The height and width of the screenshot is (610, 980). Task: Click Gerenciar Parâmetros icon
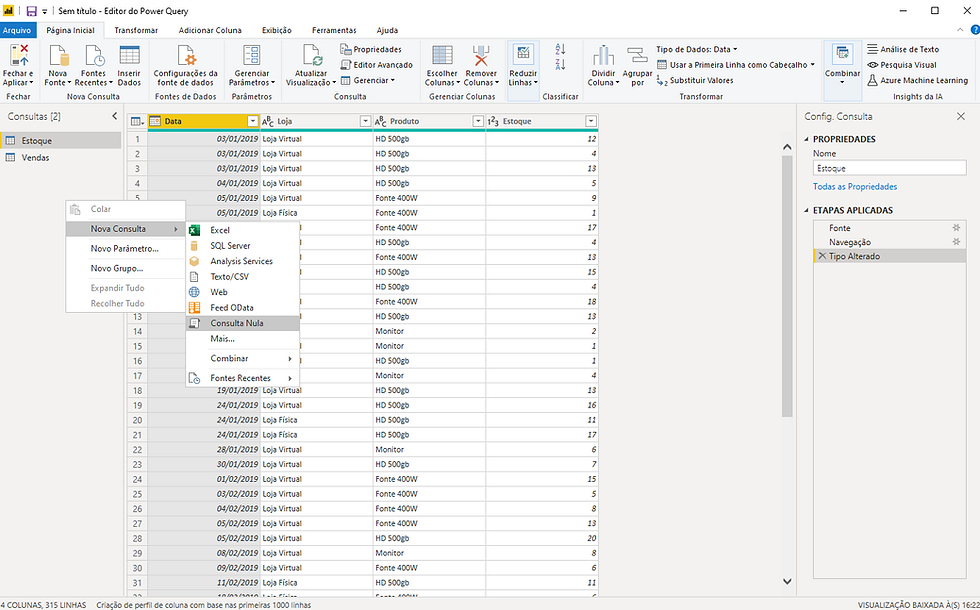pos(252,56)
